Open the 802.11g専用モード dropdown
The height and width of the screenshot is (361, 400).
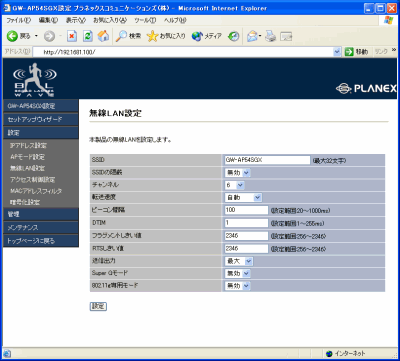point(237,286)
